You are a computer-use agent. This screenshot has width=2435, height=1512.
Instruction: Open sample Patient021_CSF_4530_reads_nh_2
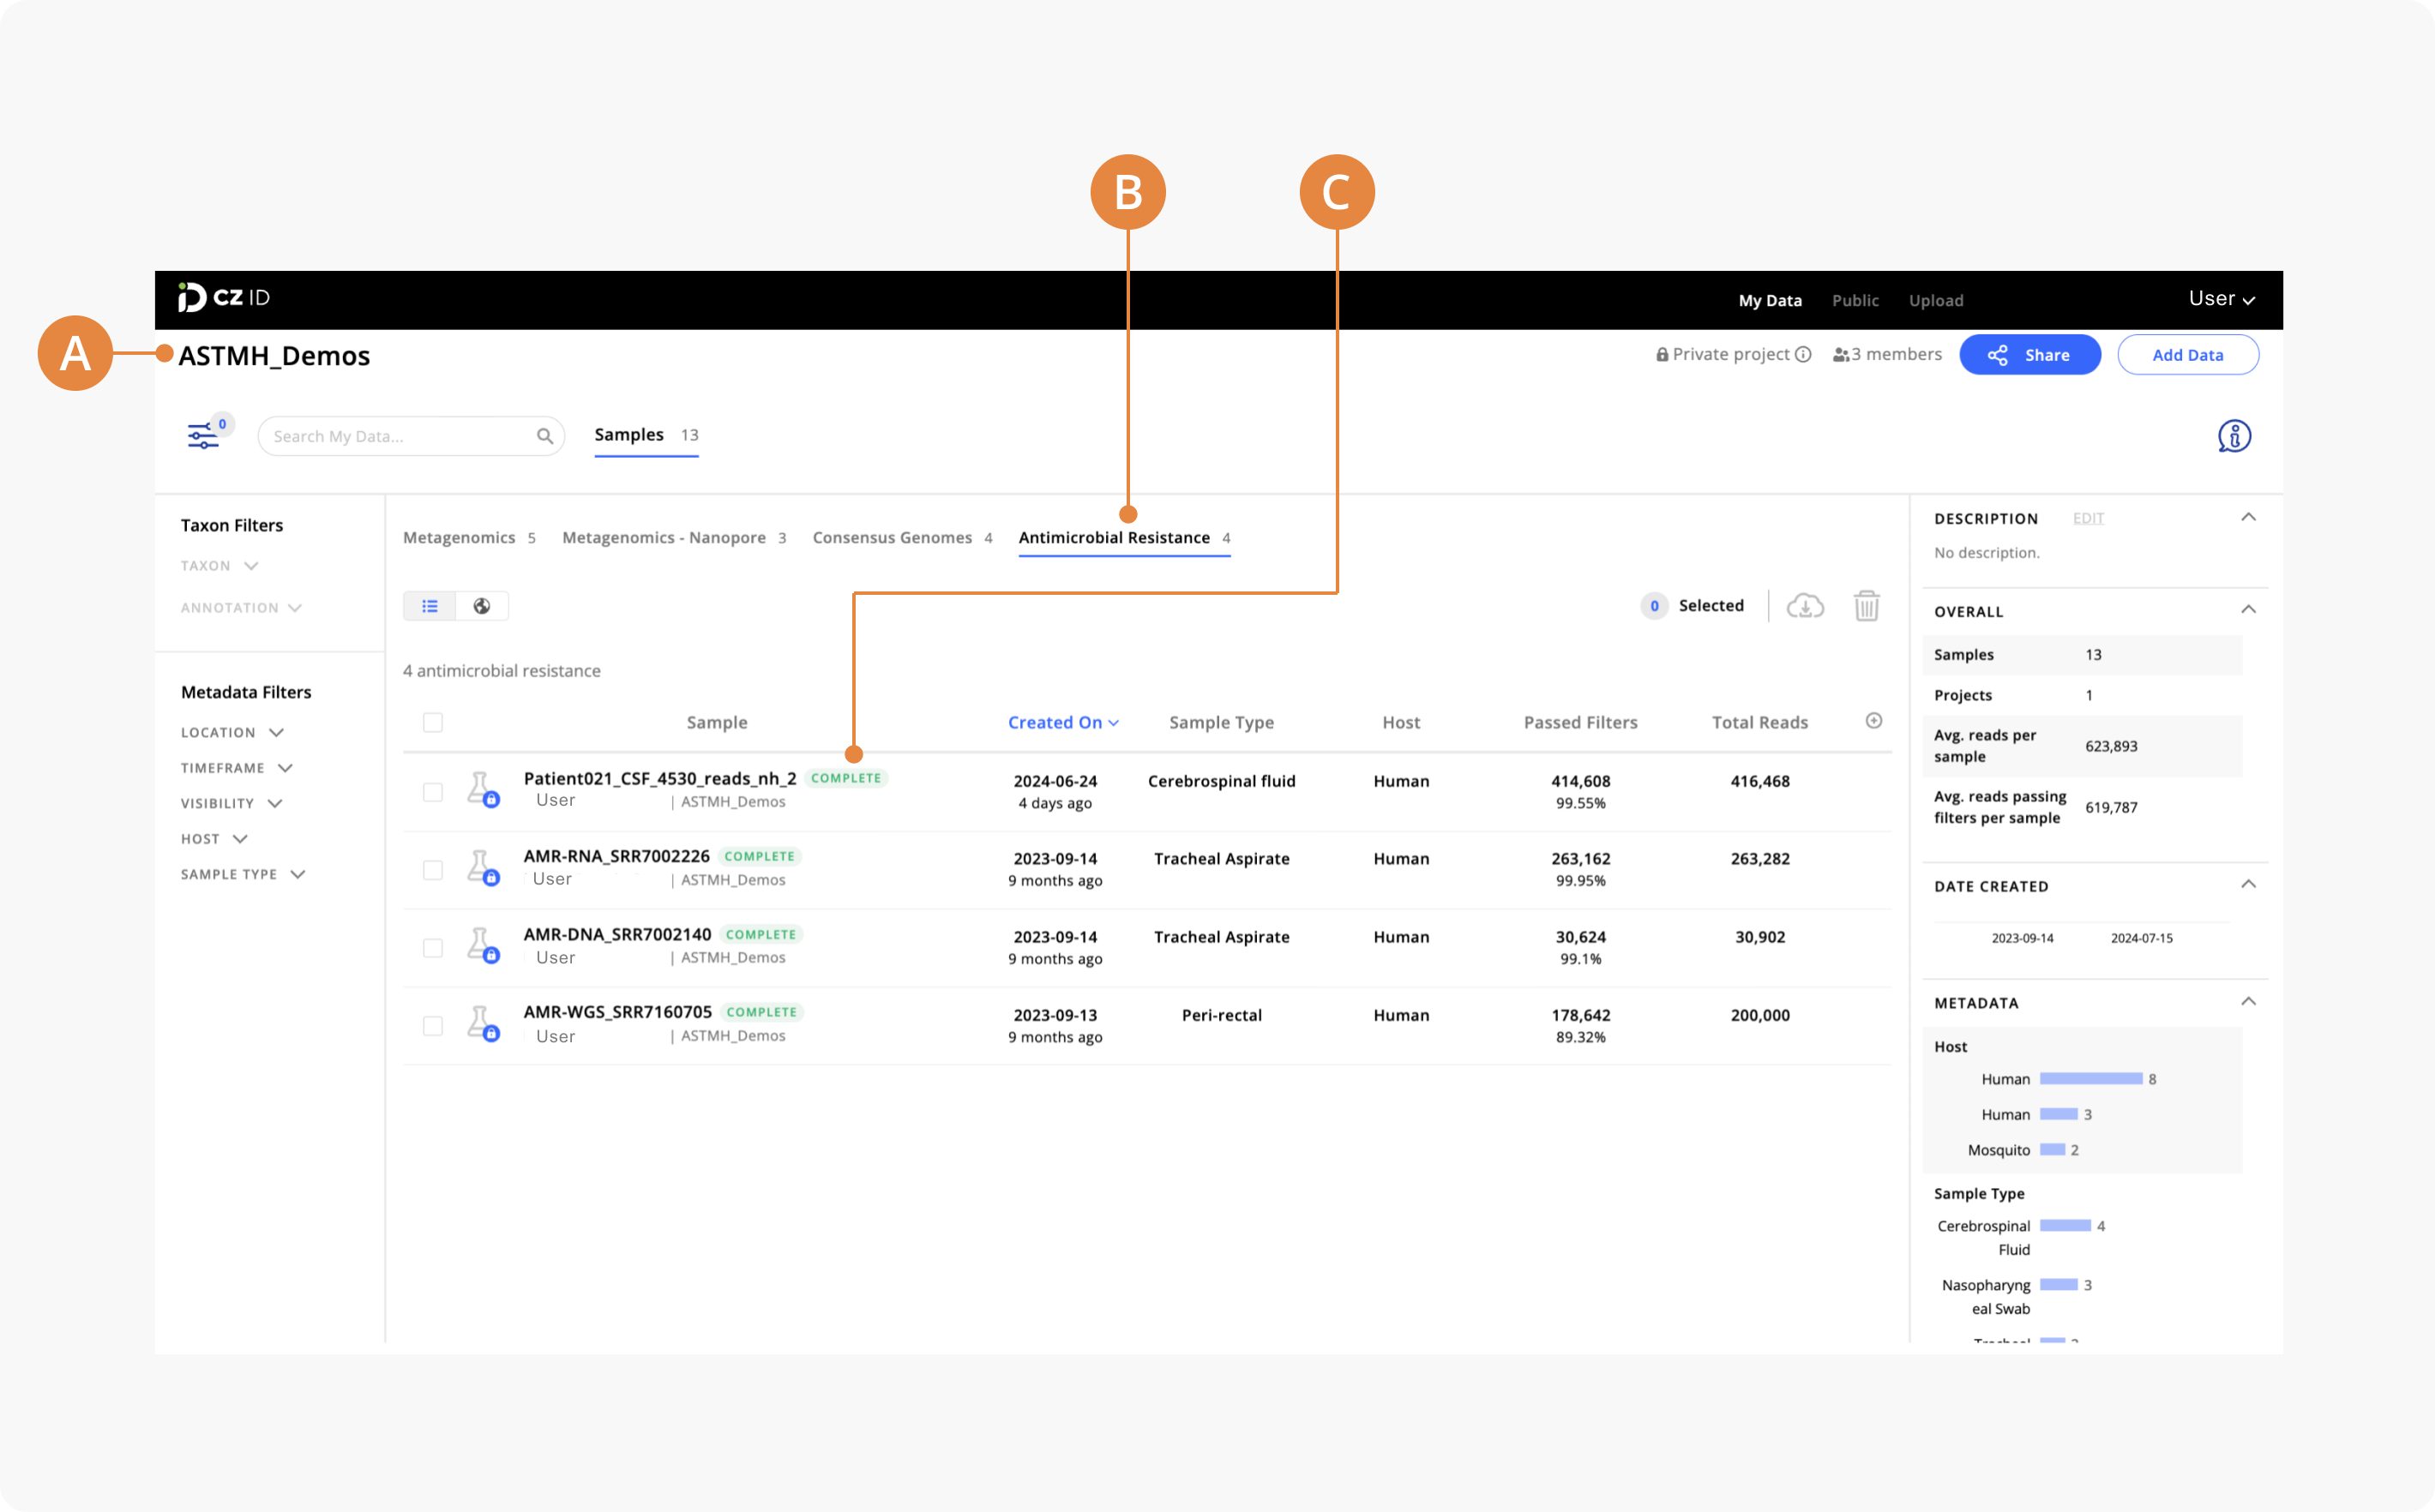660,778
